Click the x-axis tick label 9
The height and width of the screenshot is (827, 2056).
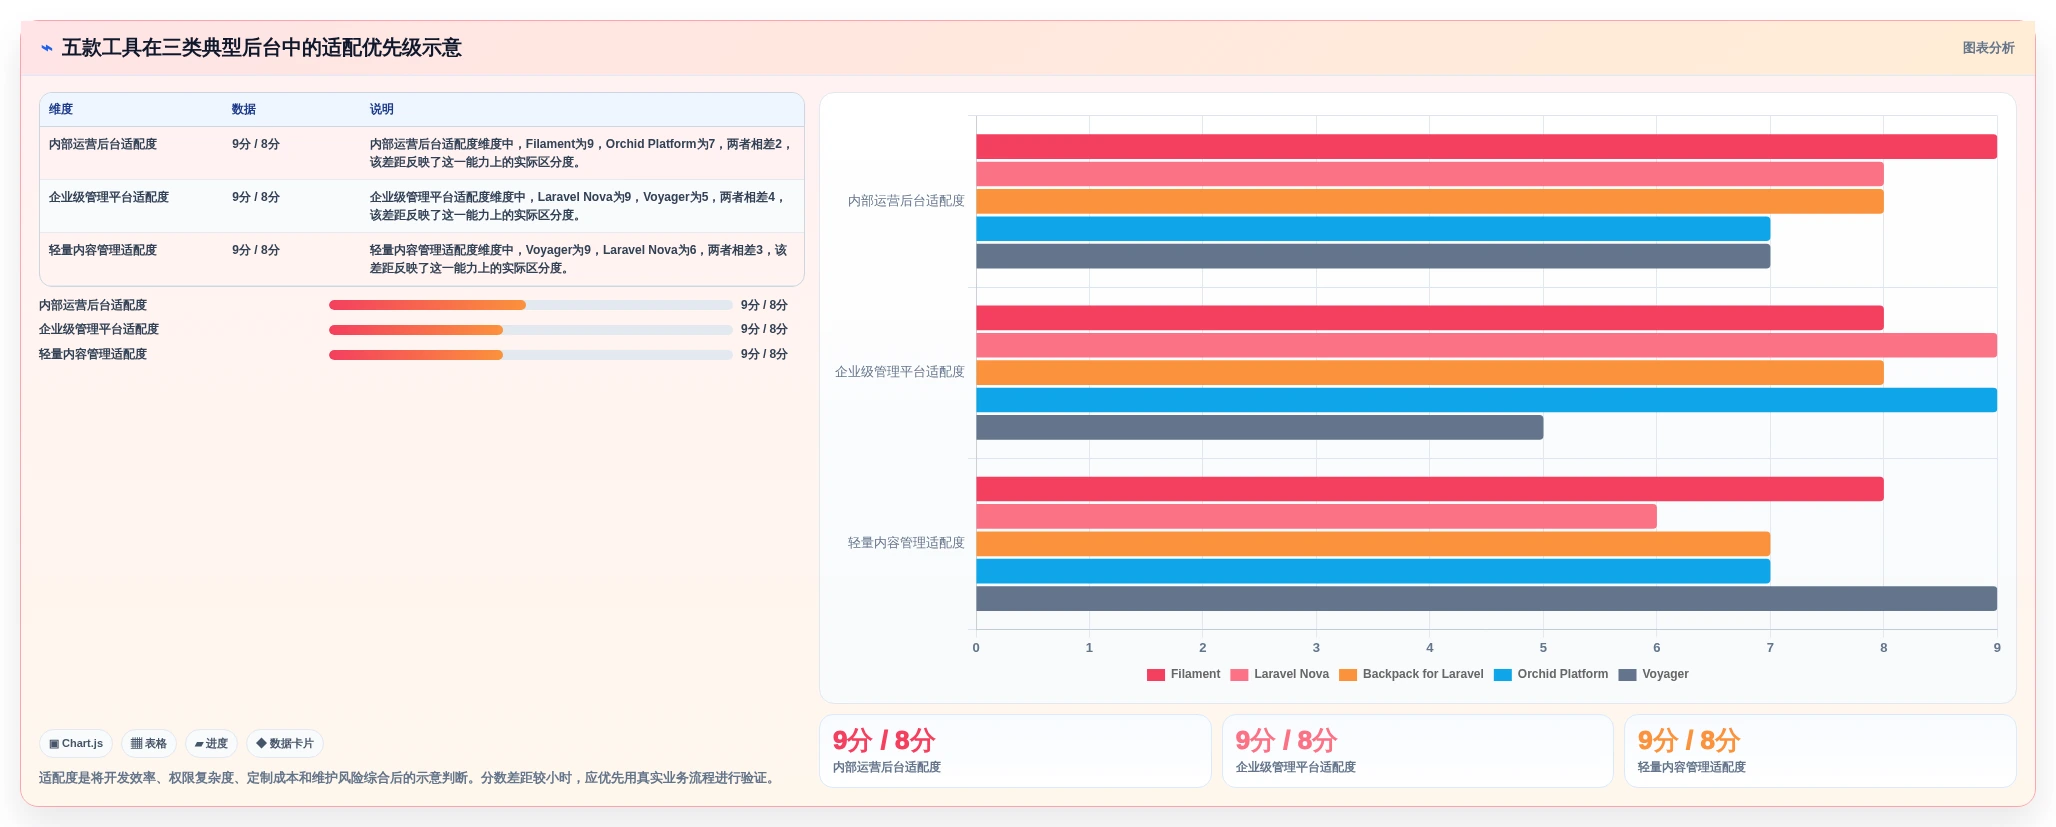(1997, 648)
